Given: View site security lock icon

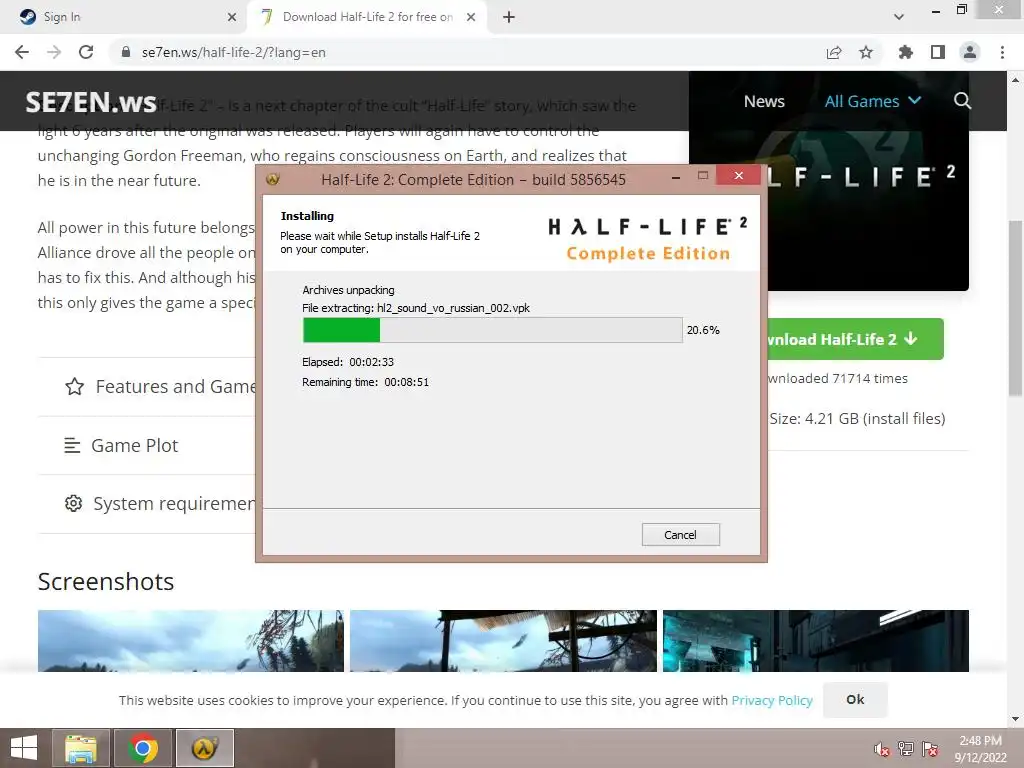Looking at the screenshot, I should 126,52.
